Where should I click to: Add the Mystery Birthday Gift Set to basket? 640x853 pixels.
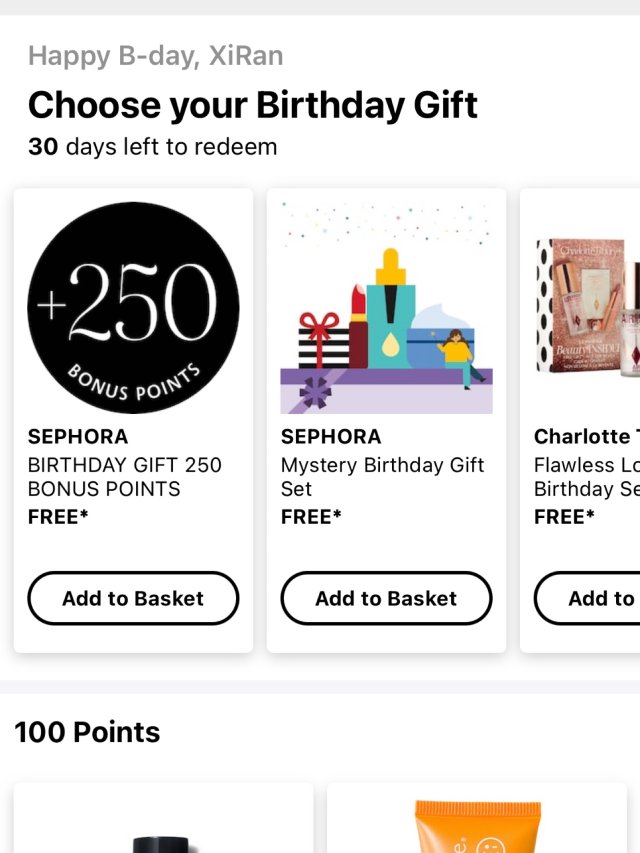(386, 598)
